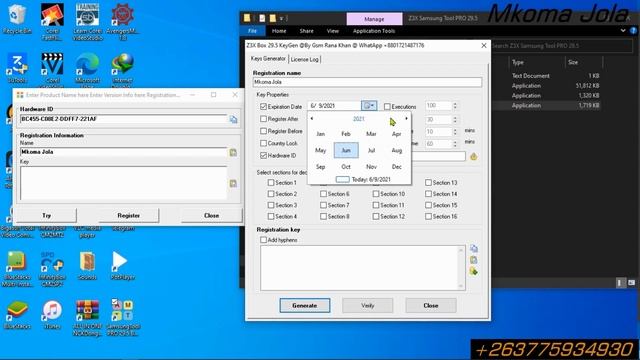640x360 pixels.
Task: Enable the Register Before checkbox
Action: click(x=263, y=131)
